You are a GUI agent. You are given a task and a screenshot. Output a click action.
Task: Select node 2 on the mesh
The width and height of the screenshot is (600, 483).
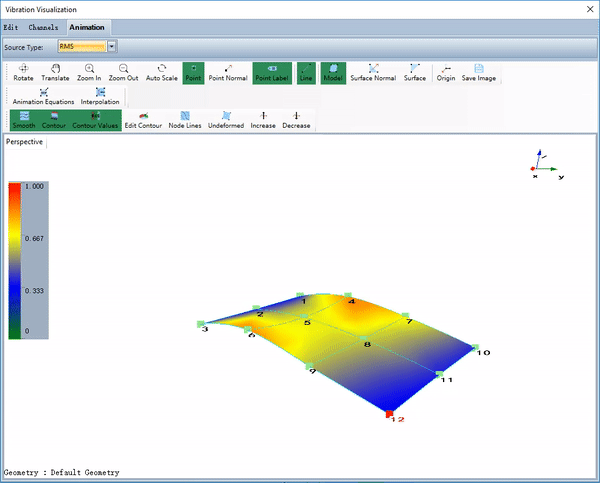pyautogui.click(x=256, y=308)
